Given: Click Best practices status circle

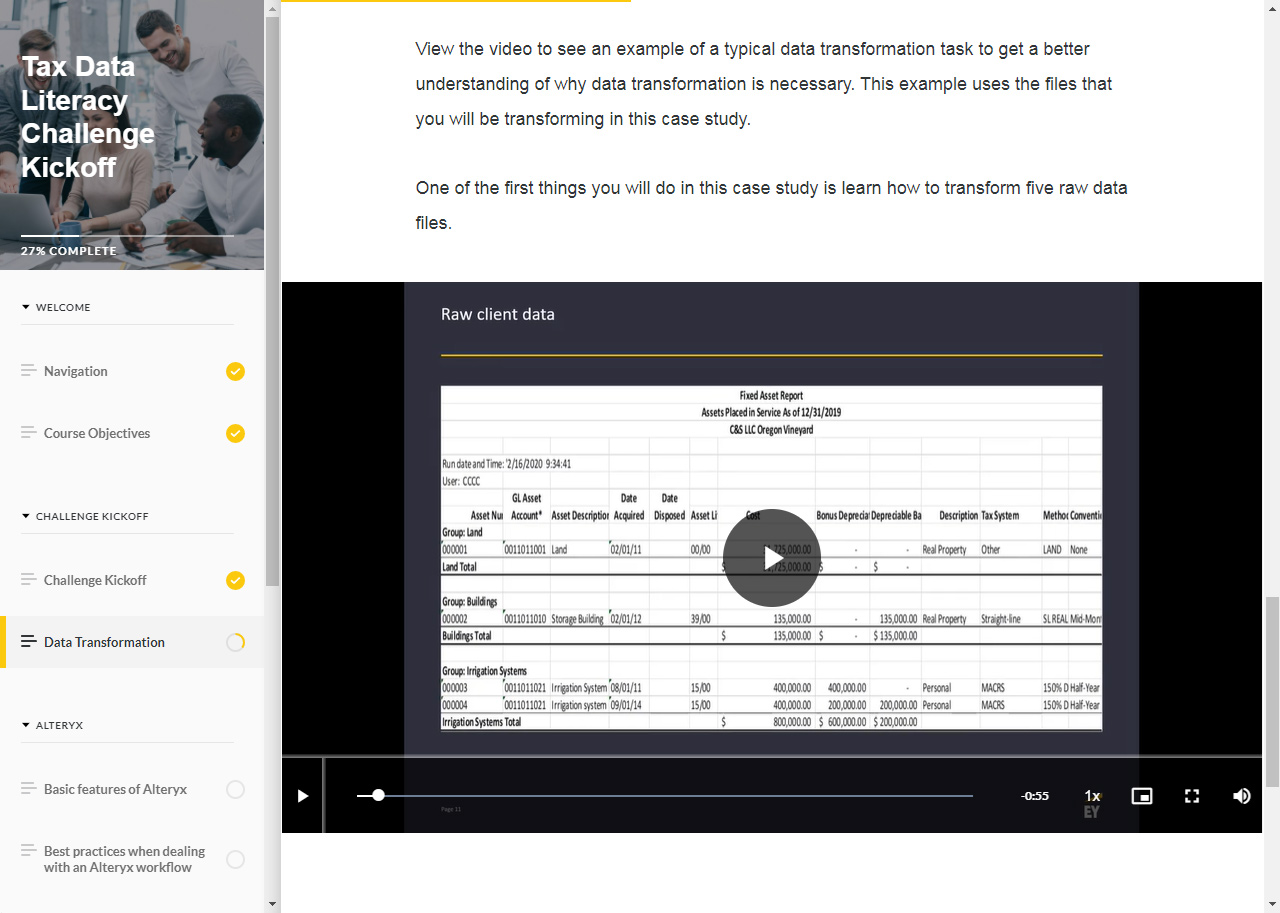Looking at the screenshot, I should [235, 859].
